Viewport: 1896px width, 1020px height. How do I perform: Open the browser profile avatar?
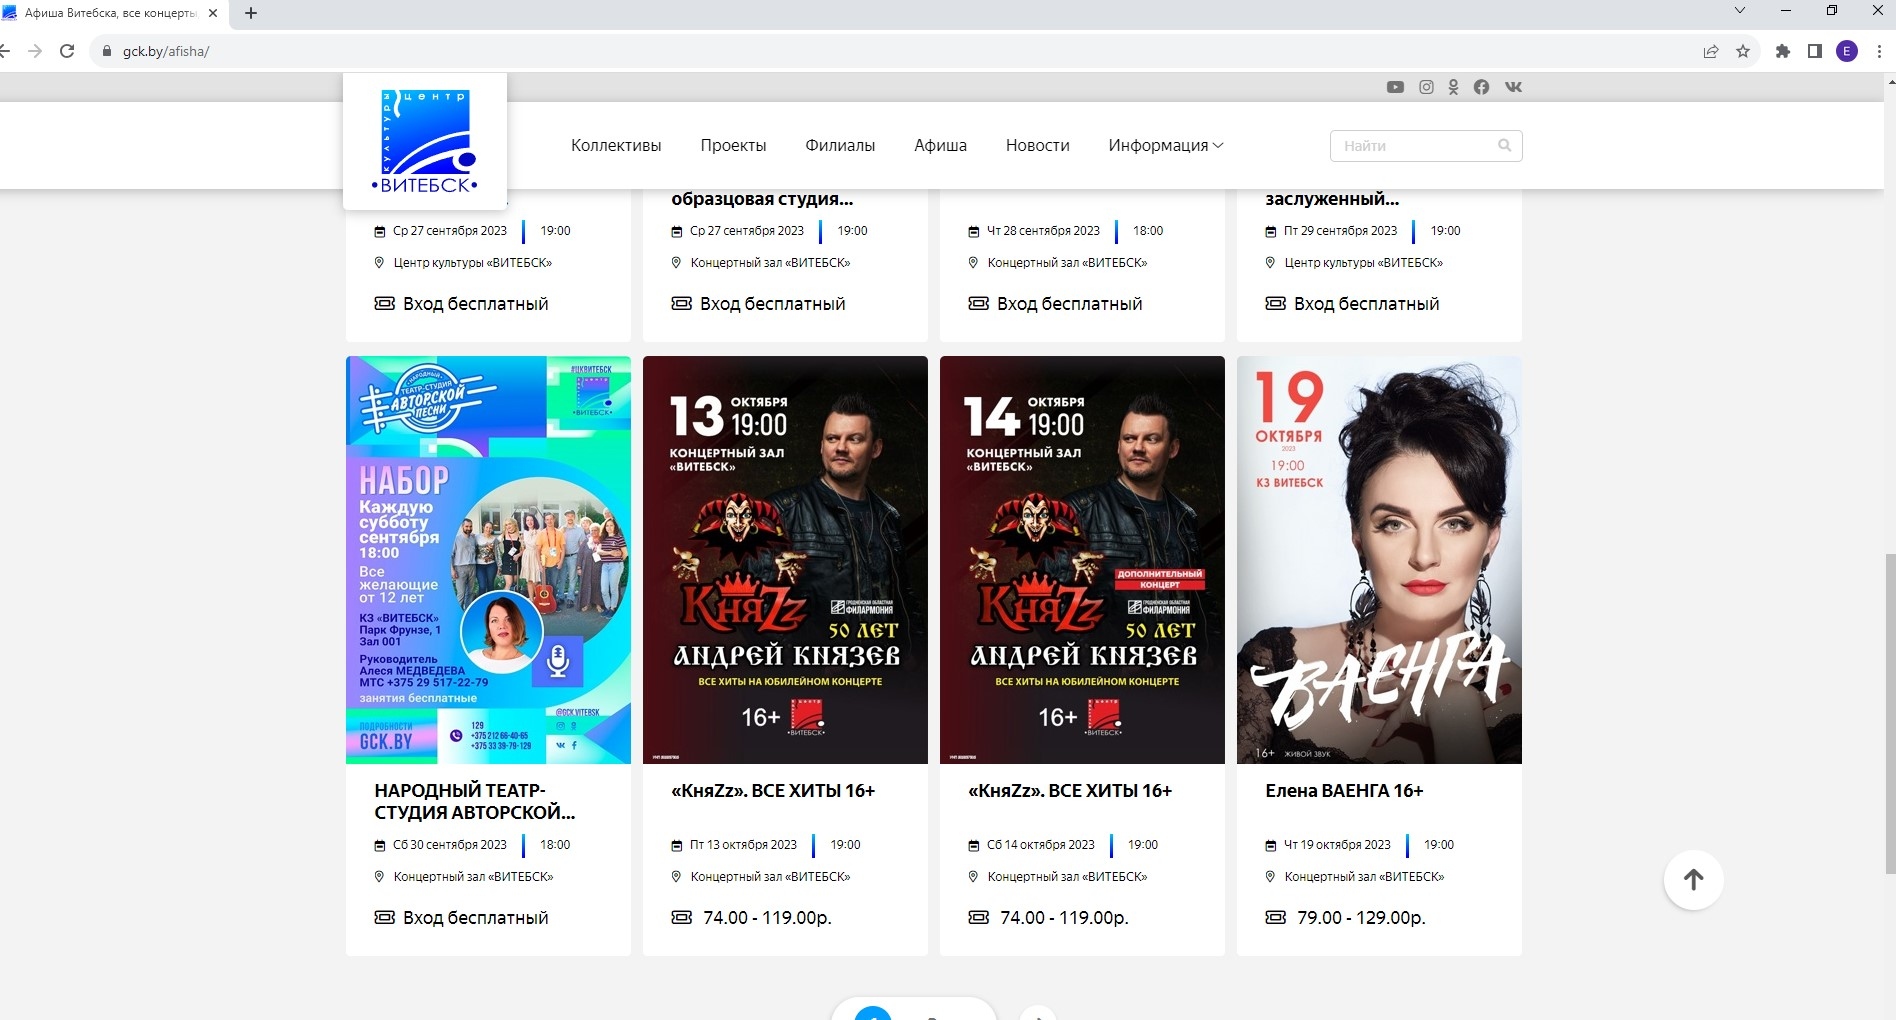tap(1847, 51)
